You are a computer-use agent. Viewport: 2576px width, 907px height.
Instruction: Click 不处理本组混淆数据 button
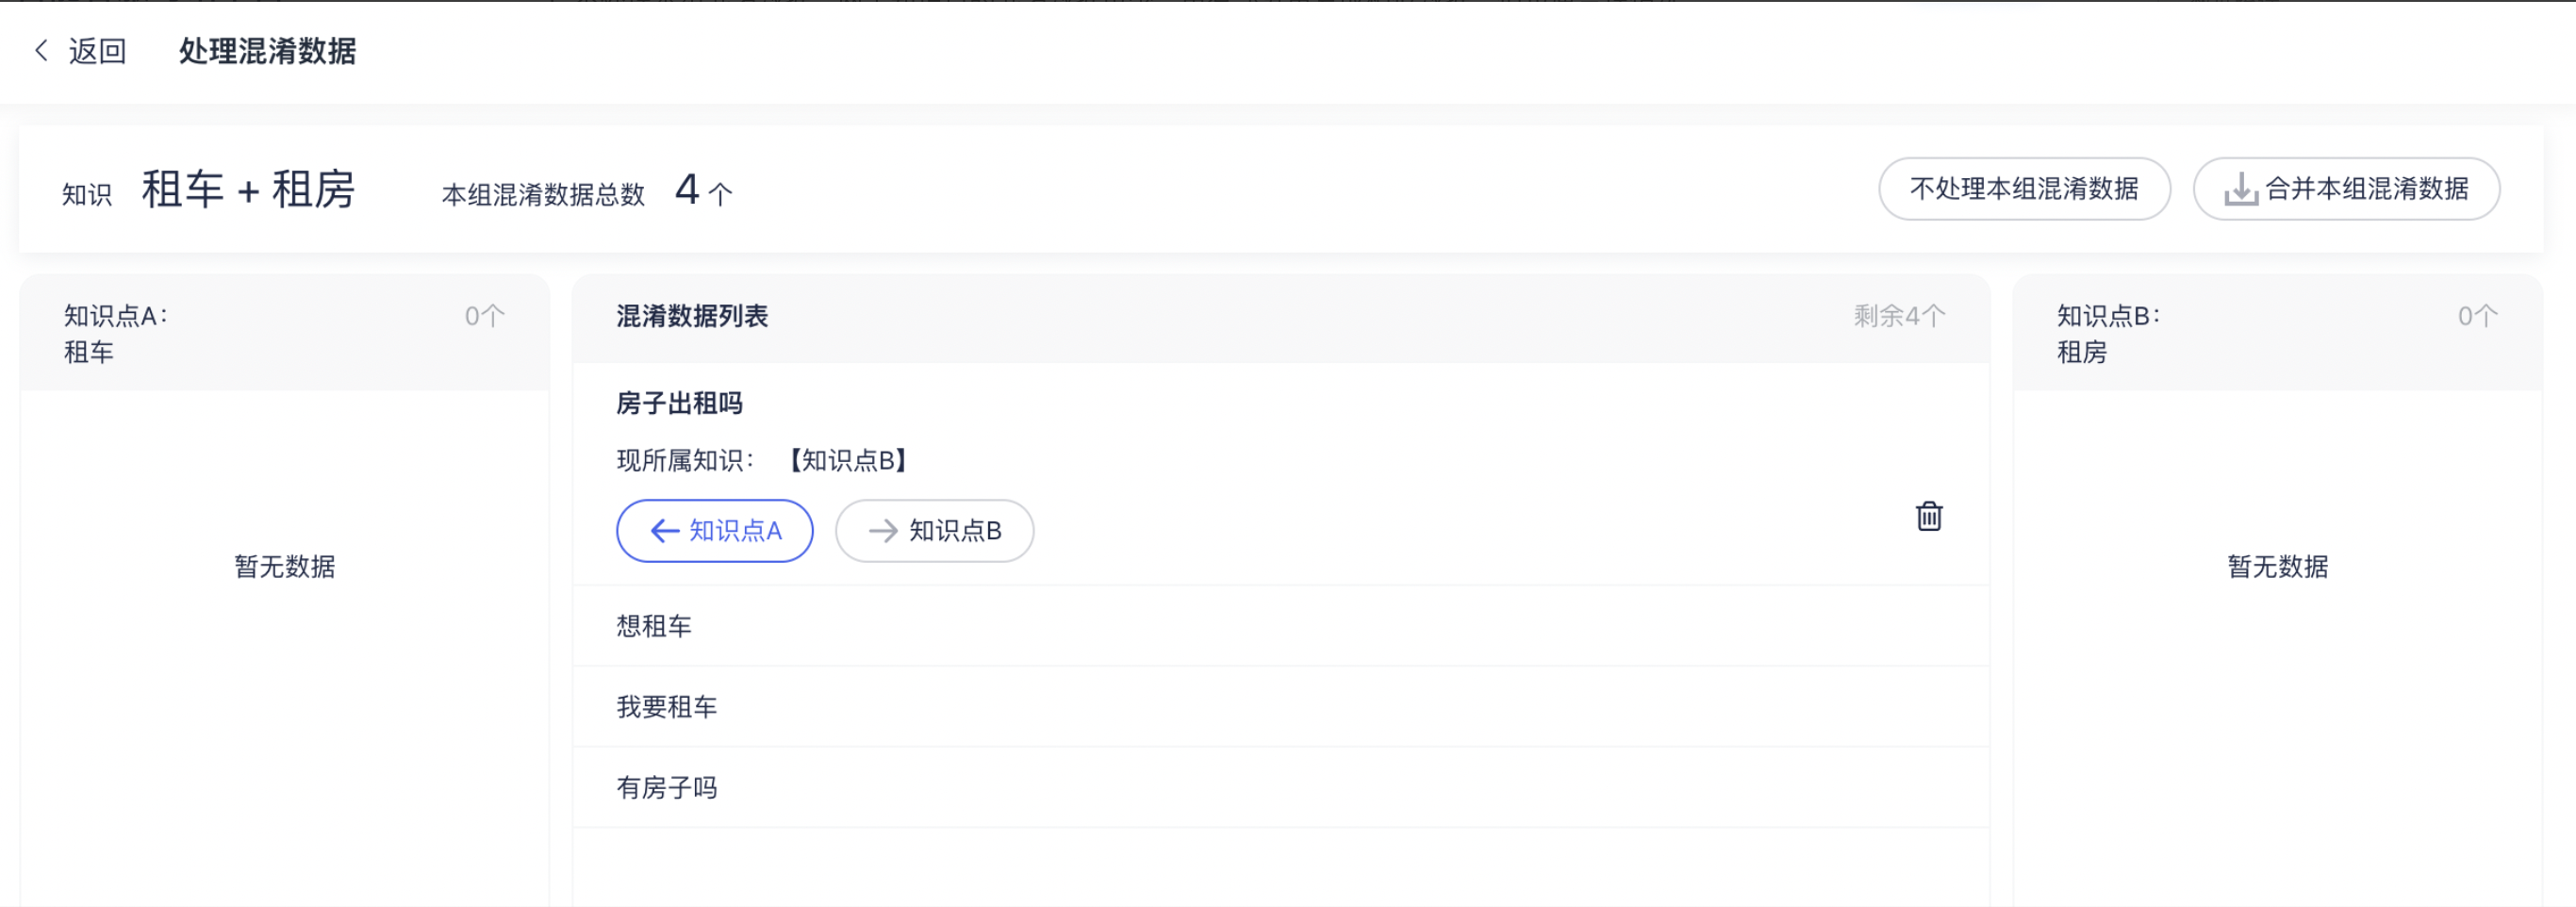[2024, 189]
